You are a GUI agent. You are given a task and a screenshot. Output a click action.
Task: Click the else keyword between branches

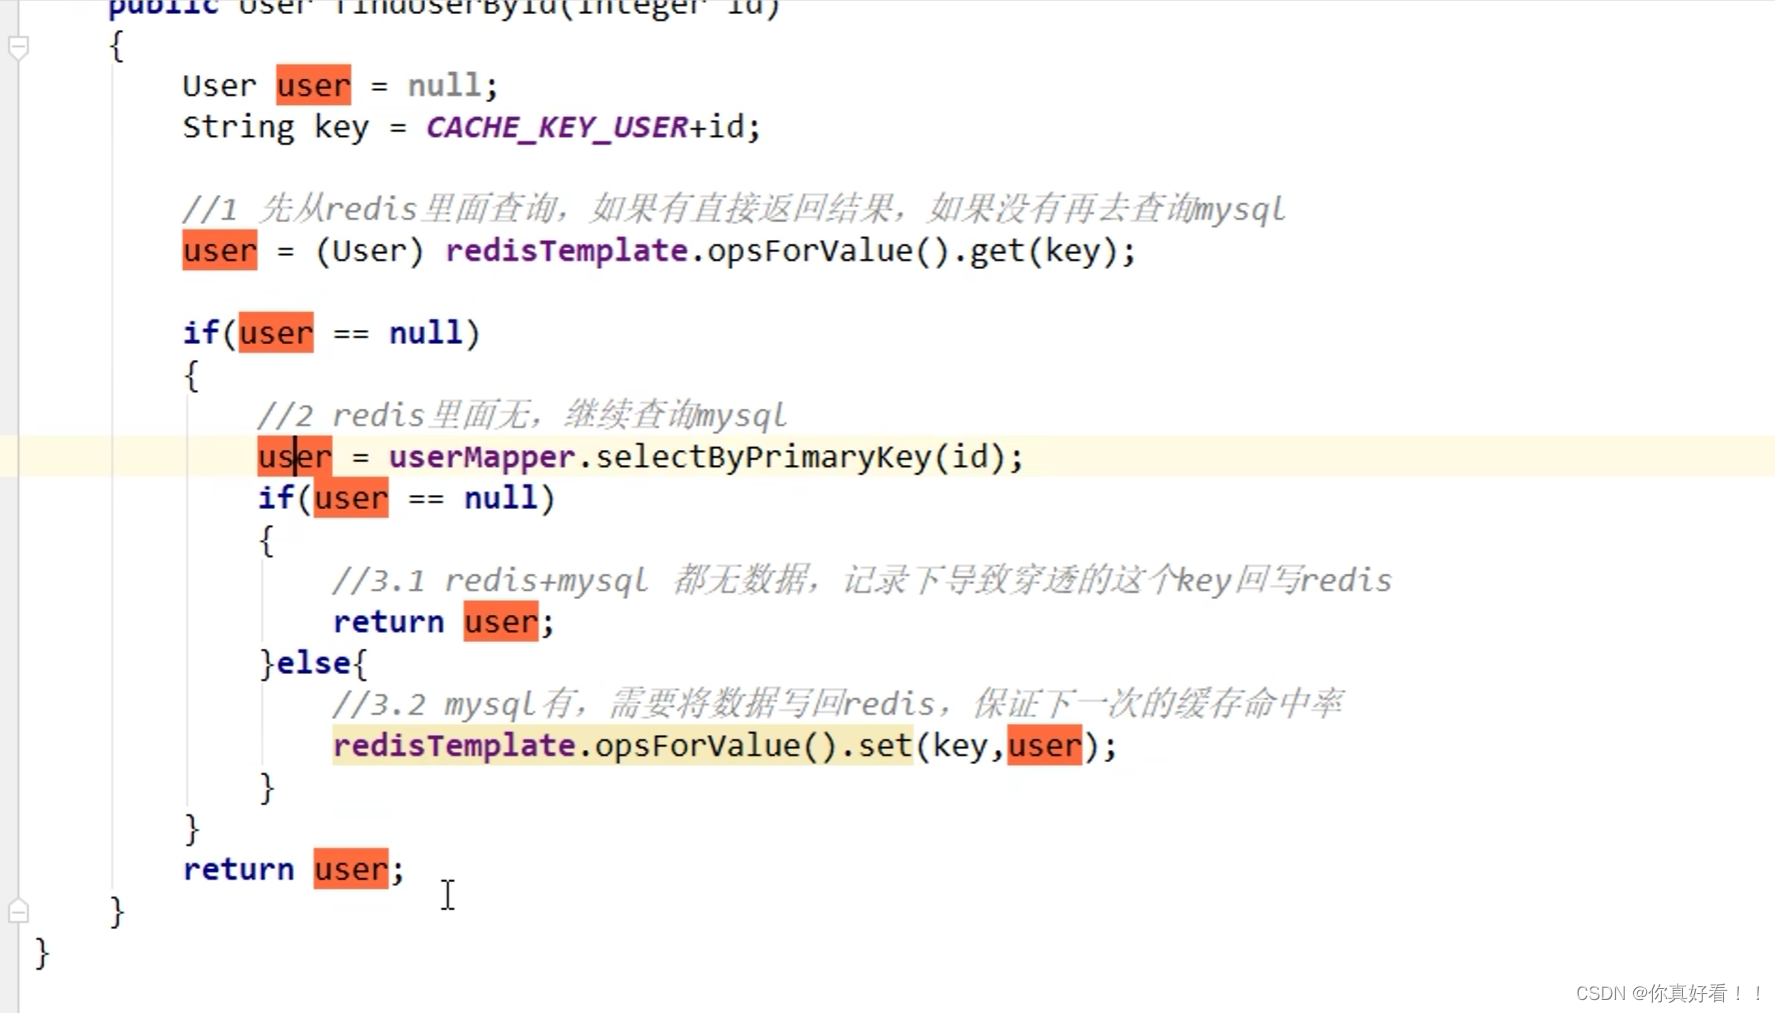[314, 661]
